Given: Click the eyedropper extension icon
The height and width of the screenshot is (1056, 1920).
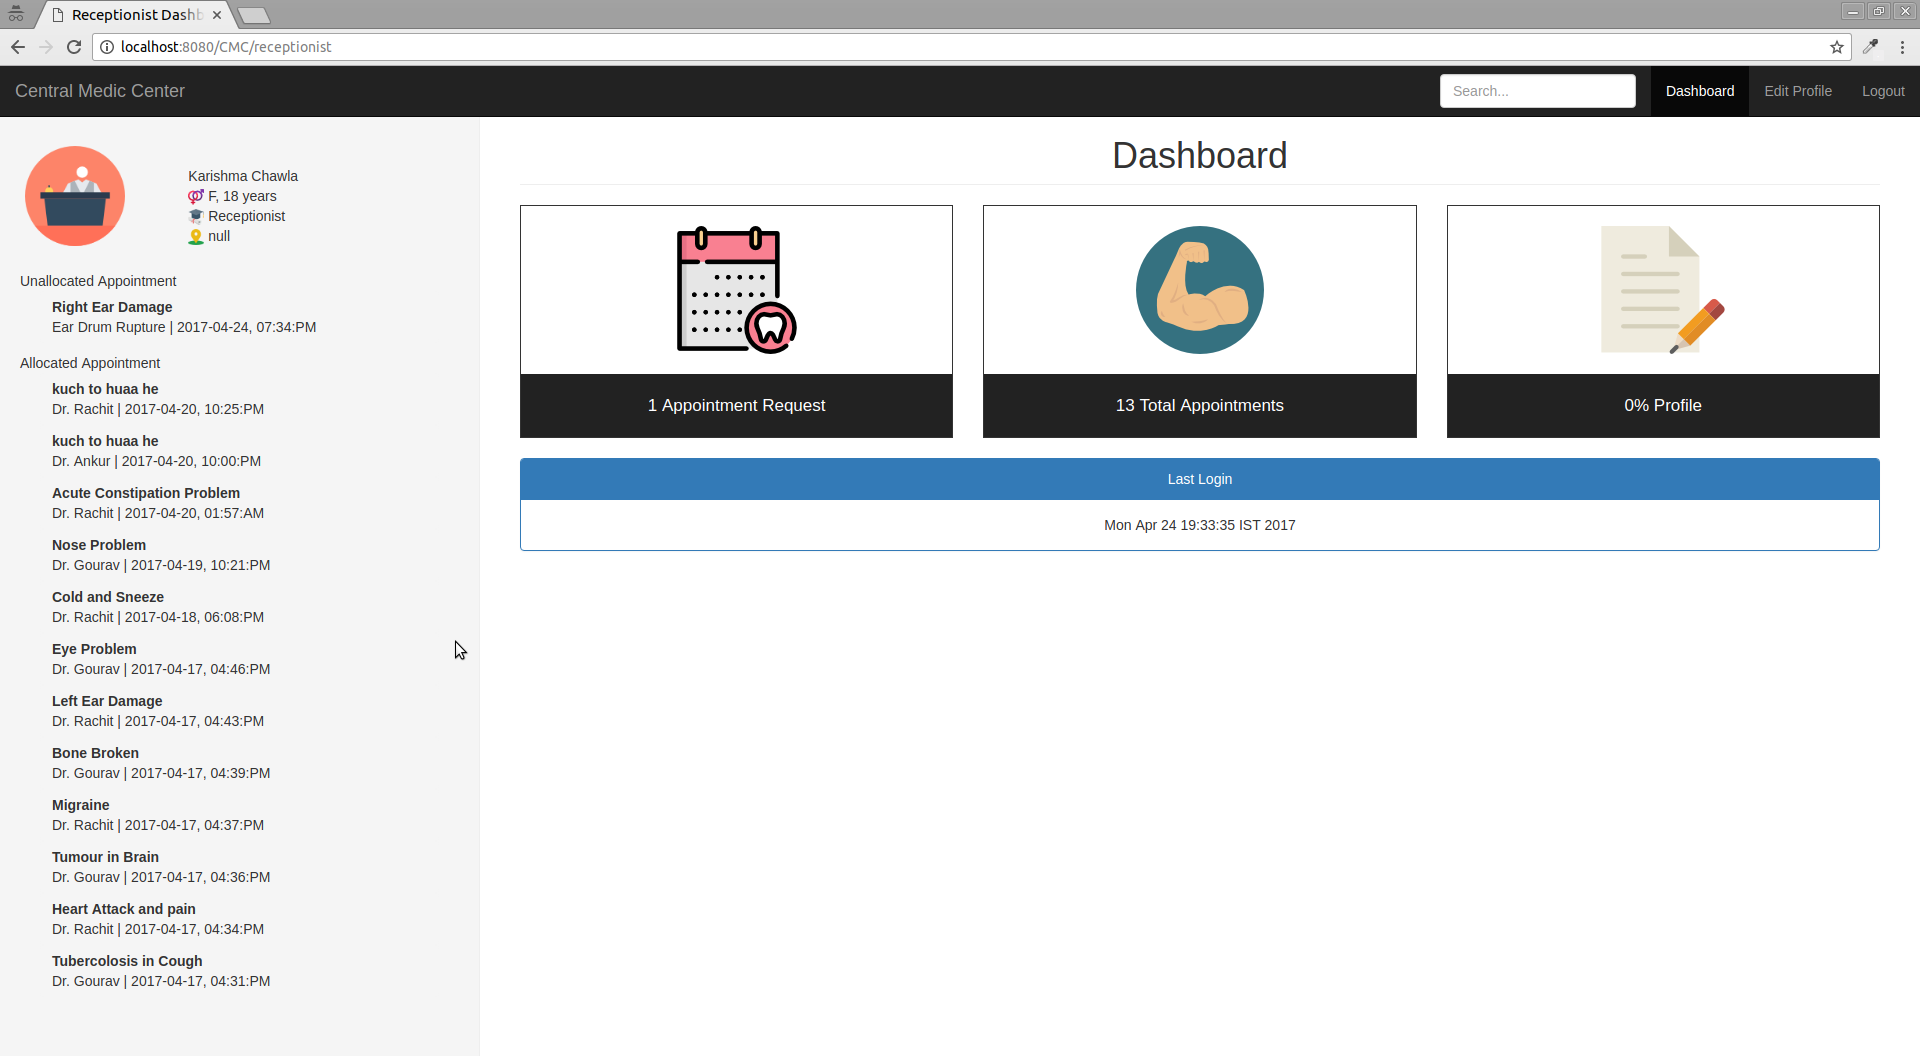Looking at the screenshot, I should click(x=1870, y=47).
